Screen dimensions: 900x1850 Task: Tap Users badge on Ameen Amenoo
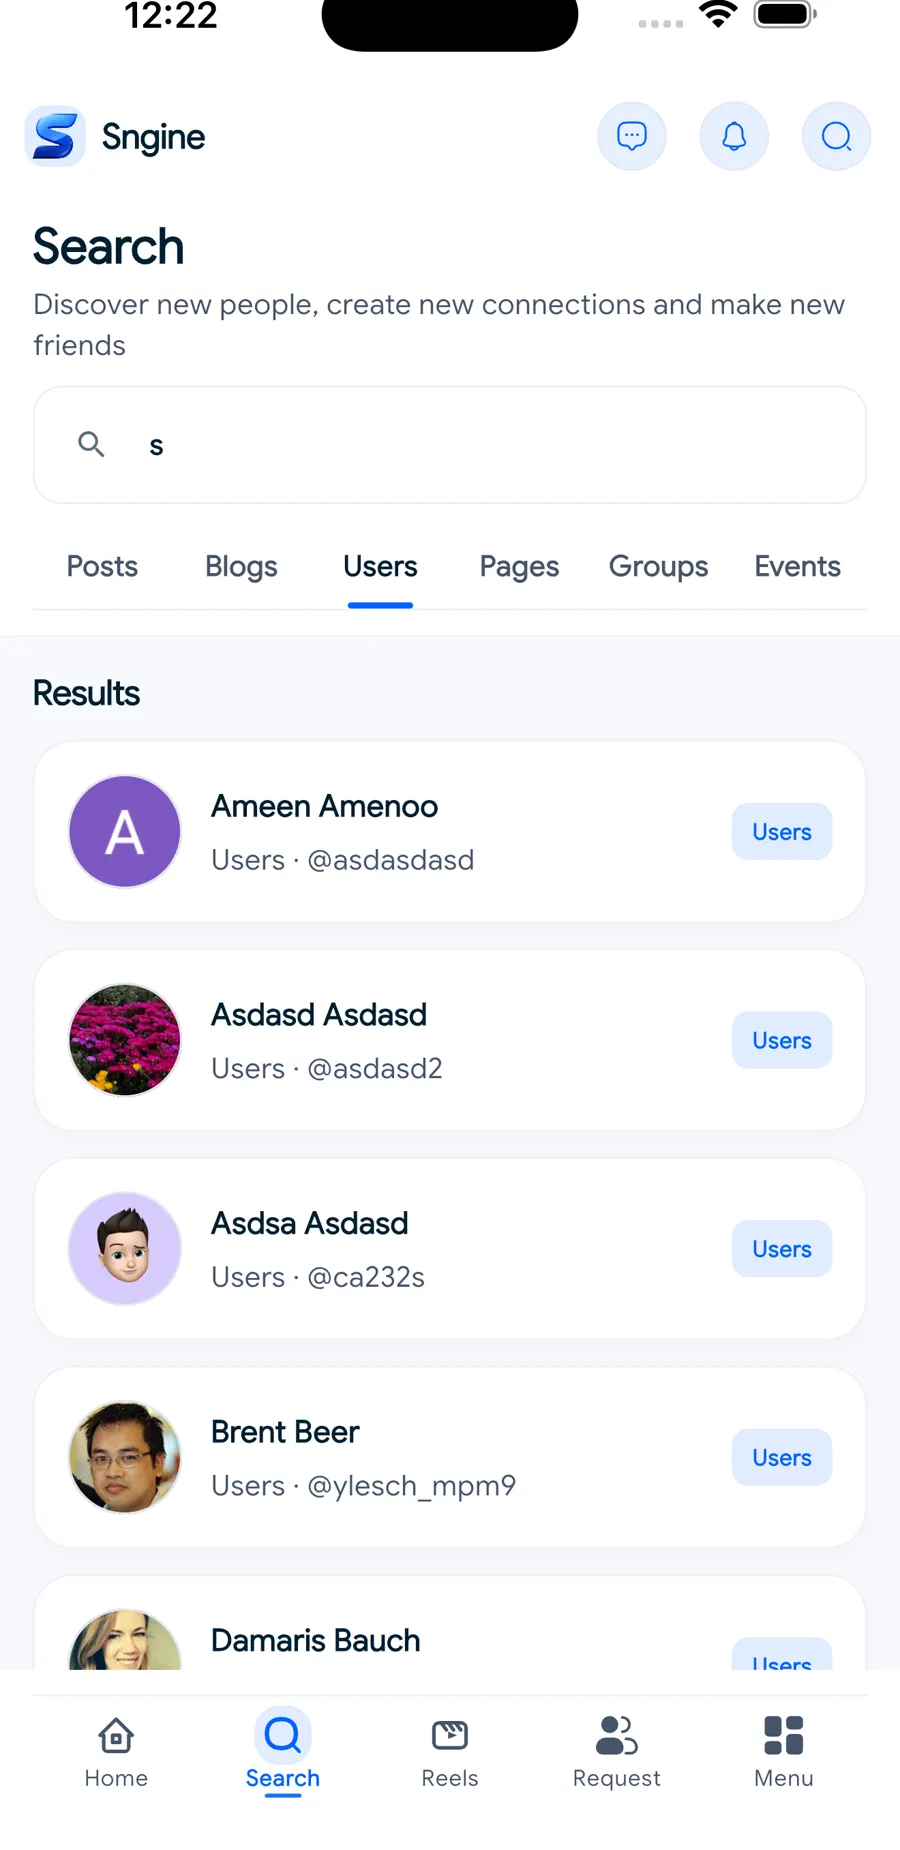click(782, 832)
